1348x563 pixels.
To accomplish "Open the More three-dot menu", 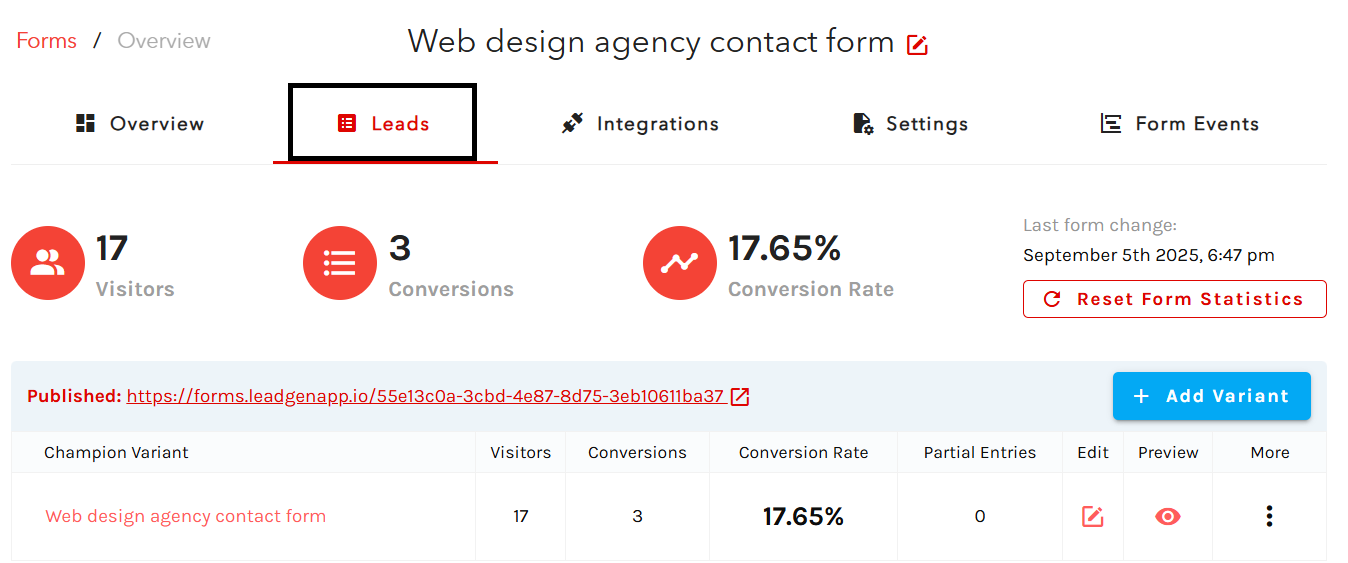I will [1269, 517].
